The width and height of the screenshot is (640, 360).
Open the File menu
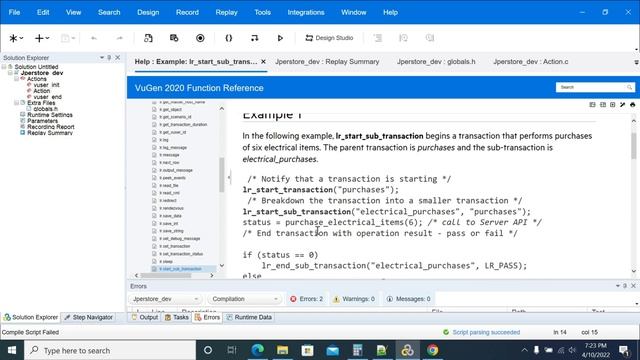click(14, 12)
